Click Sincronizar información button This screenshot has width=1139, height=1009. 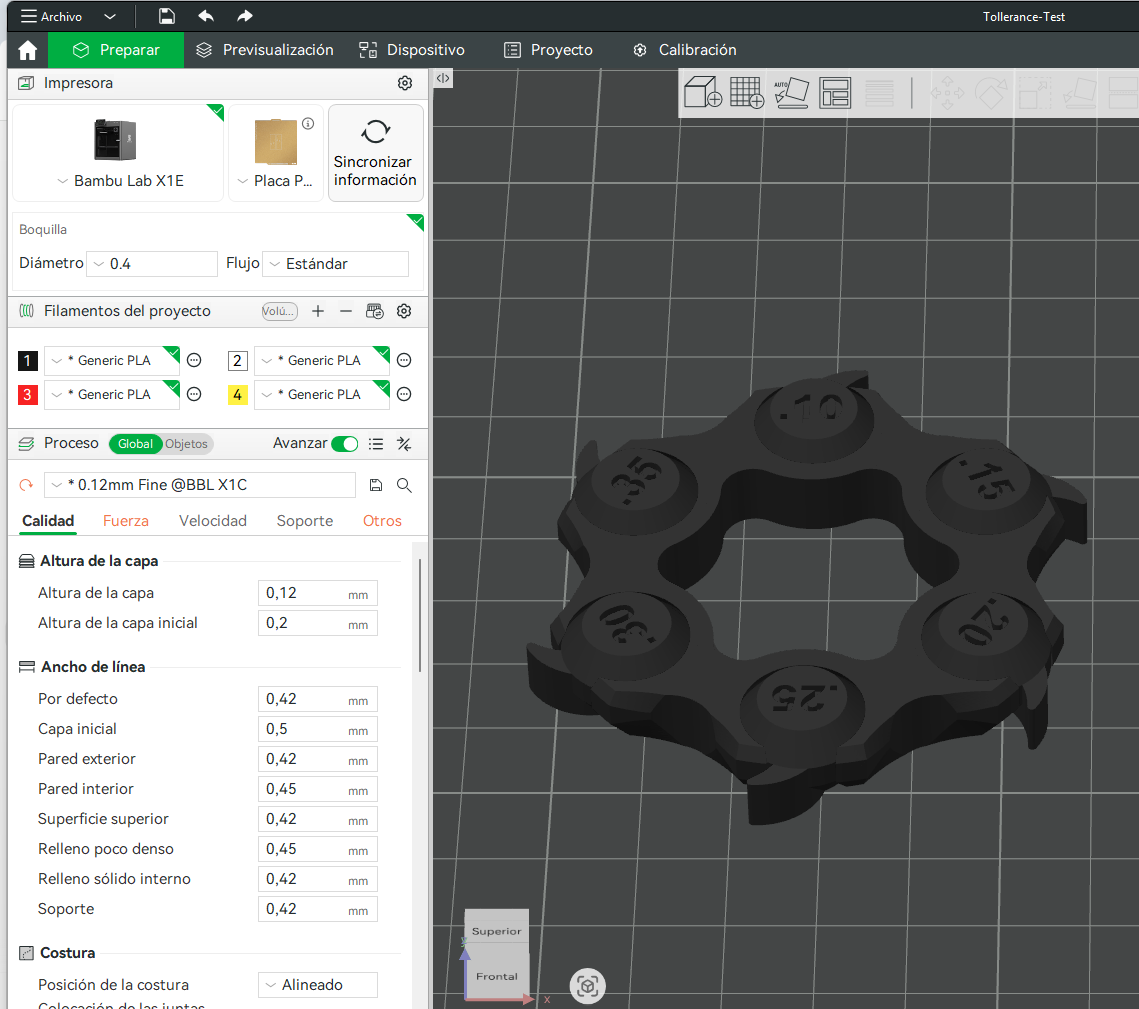(376, 153)
